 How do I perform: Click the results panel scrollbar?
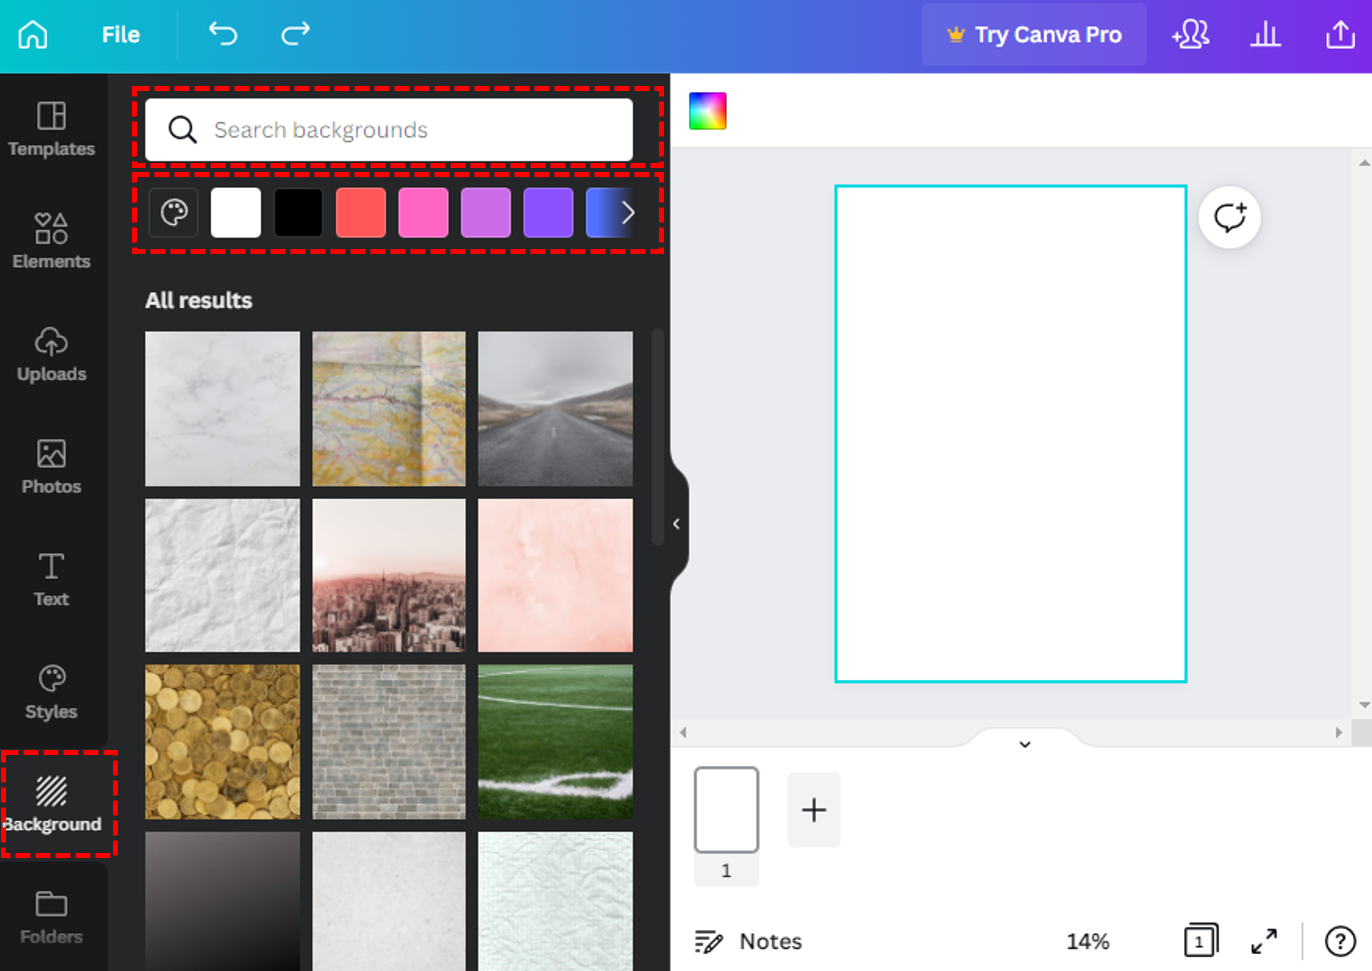point(658,437)
